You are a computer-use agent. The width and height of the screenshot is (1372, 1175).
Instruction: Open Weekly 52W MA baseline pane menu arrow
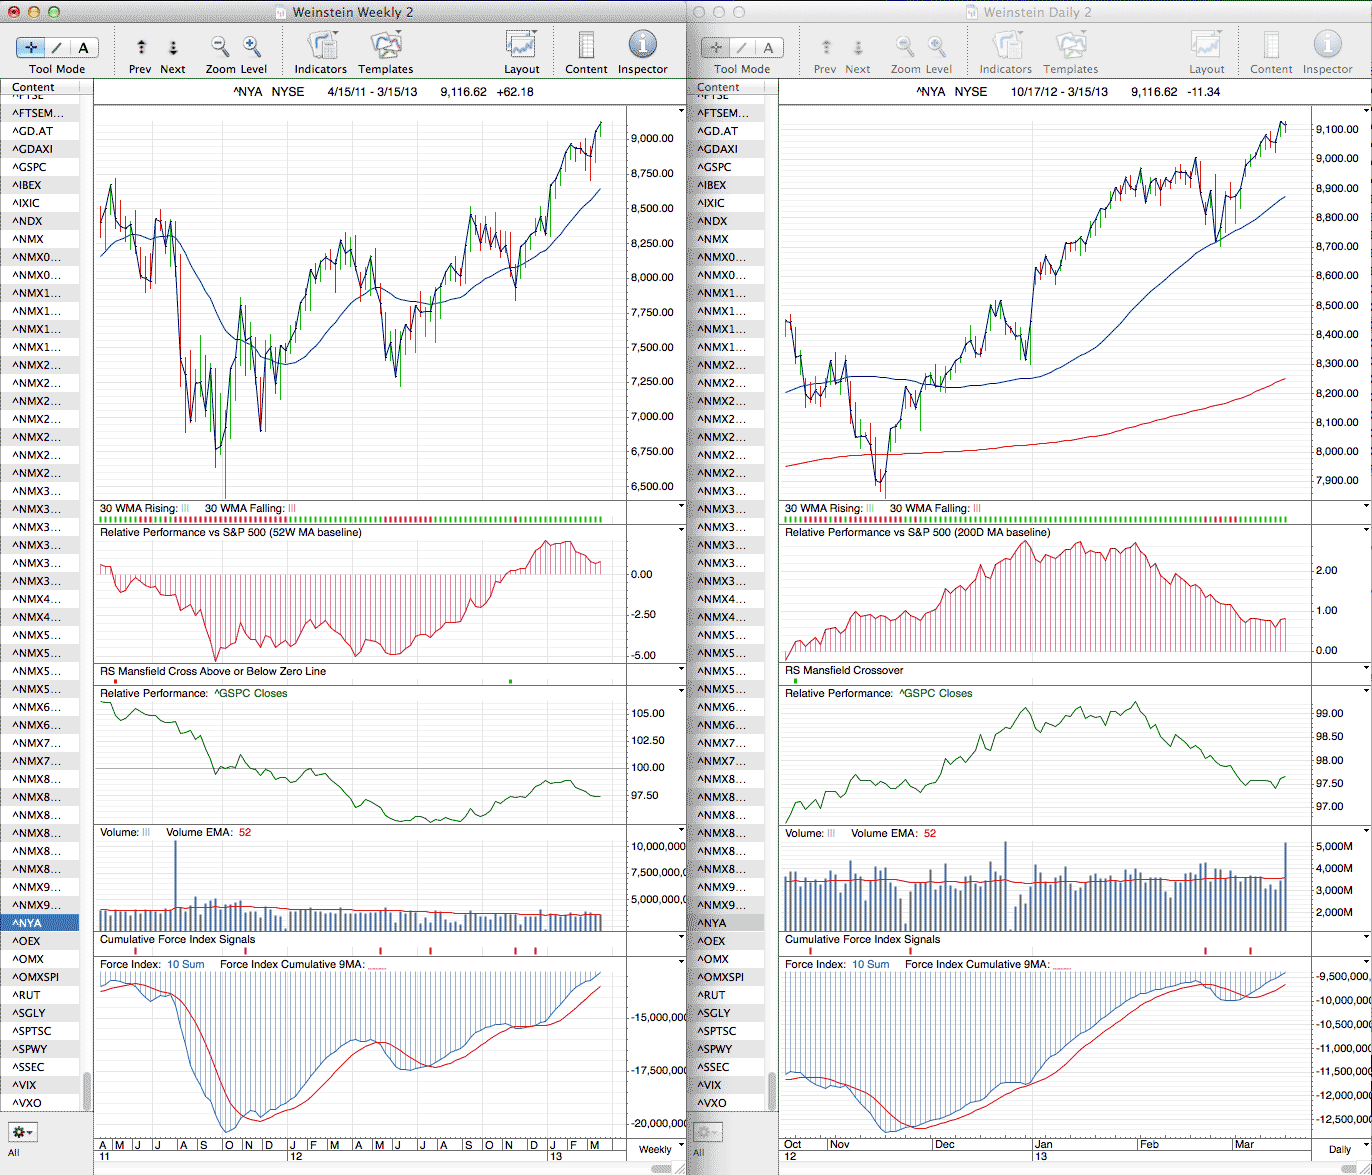click(x=682, y=530)
